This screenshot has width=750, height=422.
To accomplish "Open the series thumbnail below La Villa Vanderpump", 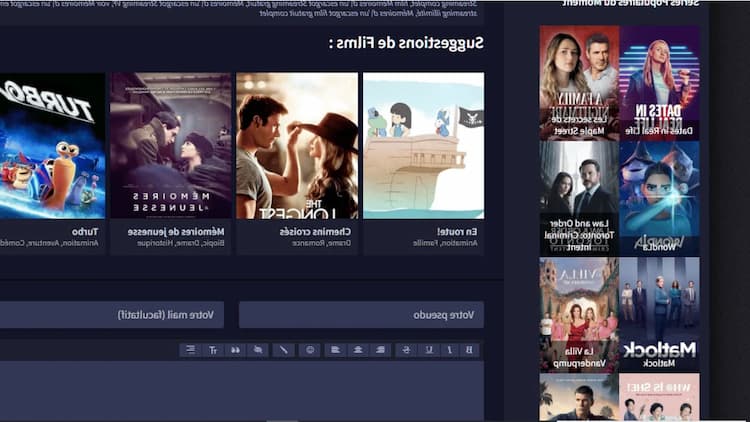I will tap(579, 398).
